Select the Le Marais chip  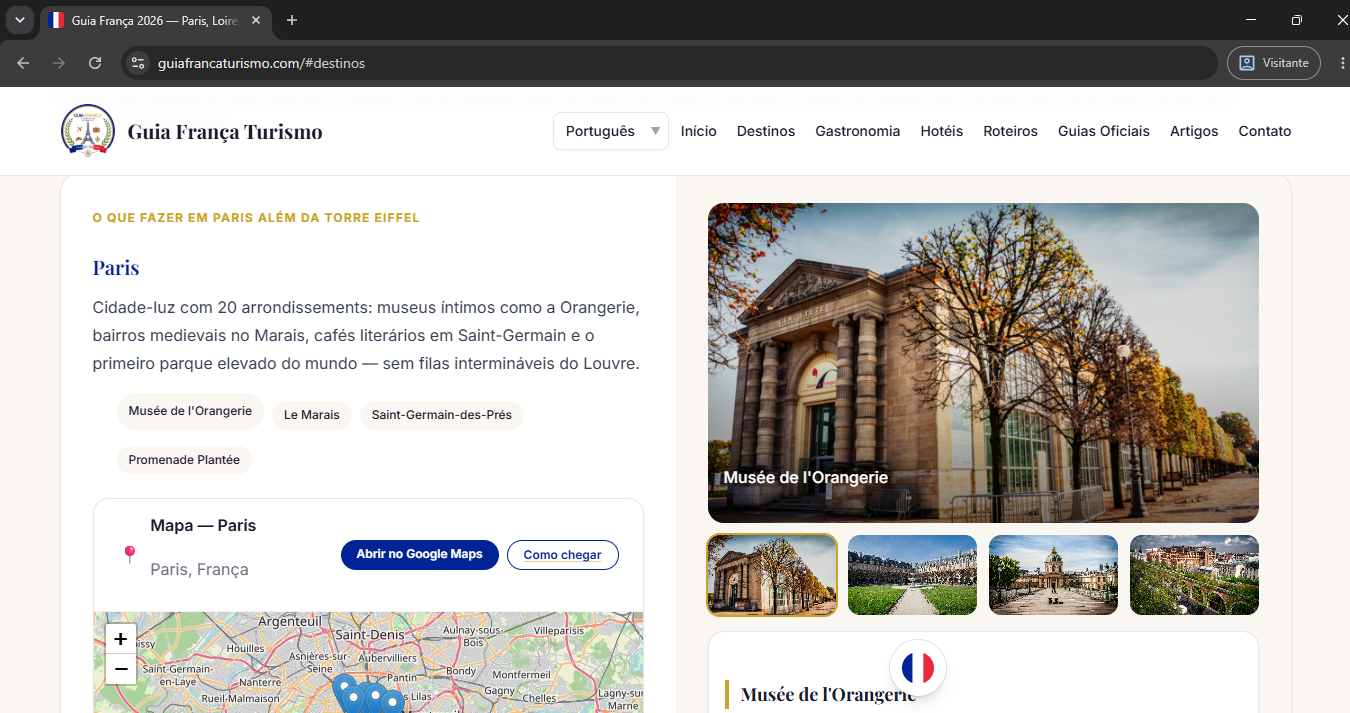click(x=312, y=415)
